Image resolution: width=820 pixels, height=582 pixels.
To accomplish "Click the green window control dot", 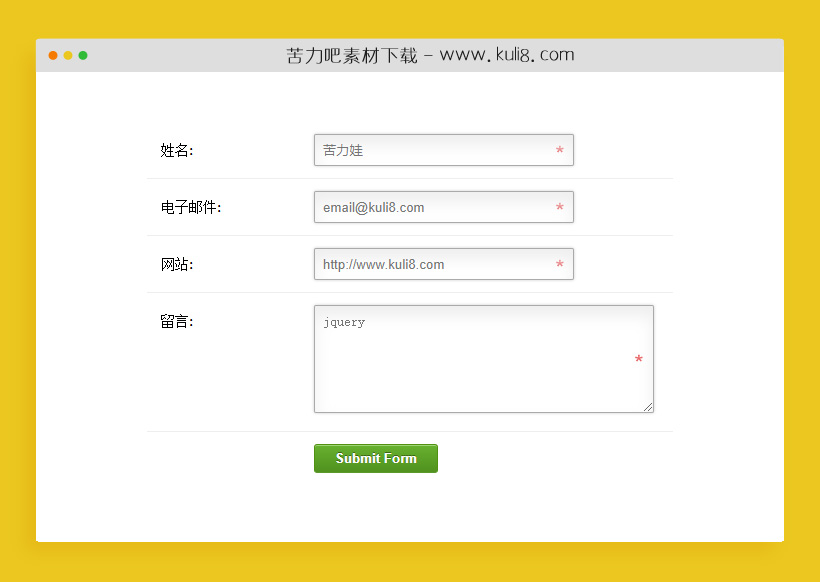I will click(82, 56).
